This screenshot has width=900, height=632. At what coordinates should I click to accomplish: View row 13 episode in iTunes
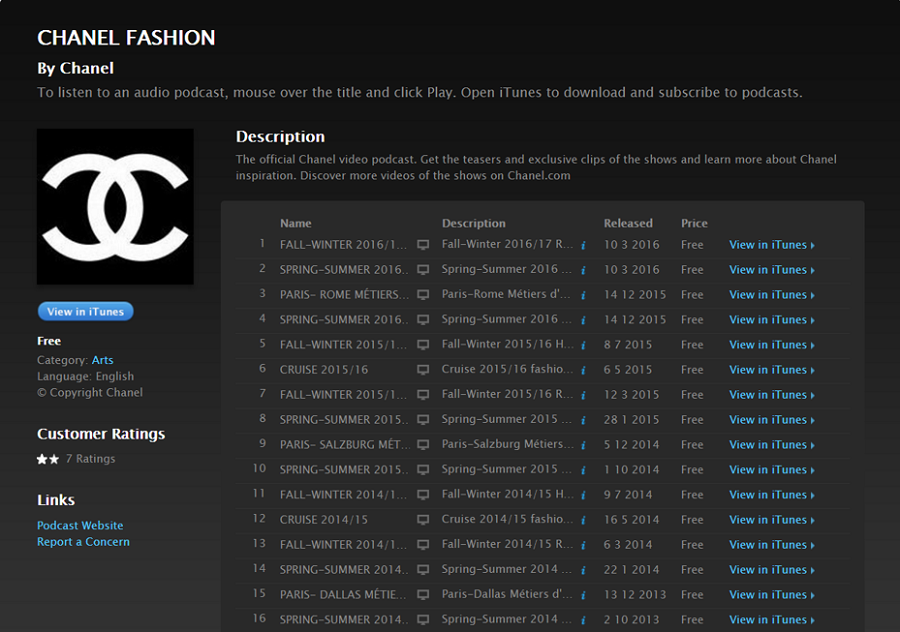[771, 545]
